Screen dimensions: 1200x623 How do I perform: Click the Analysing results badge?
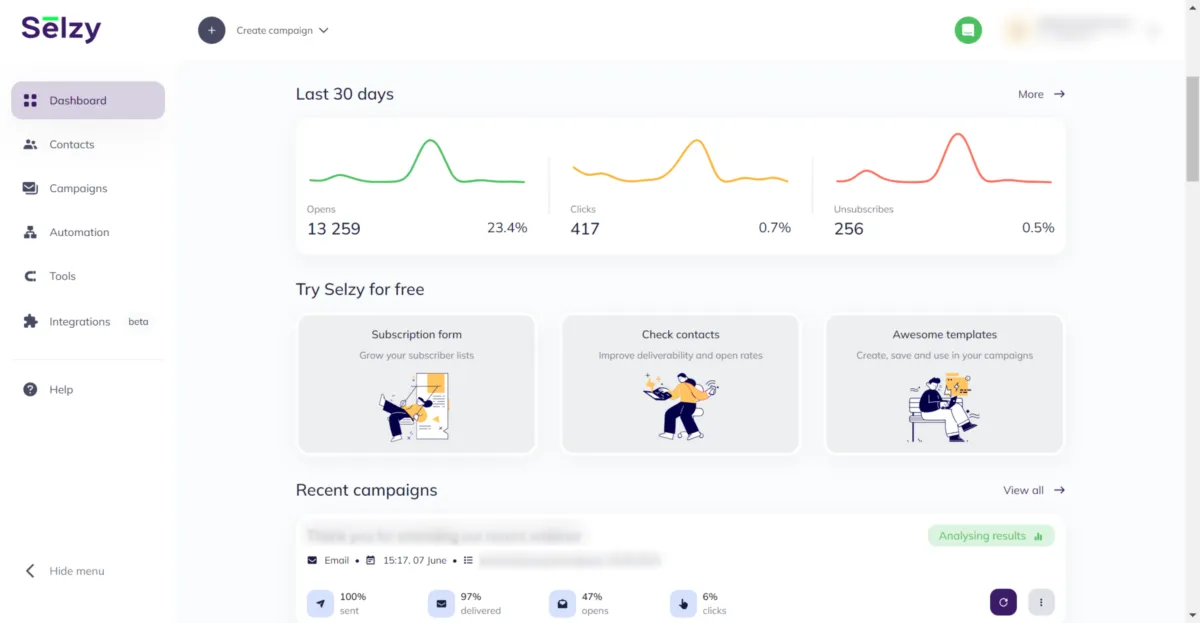point(991,536)
